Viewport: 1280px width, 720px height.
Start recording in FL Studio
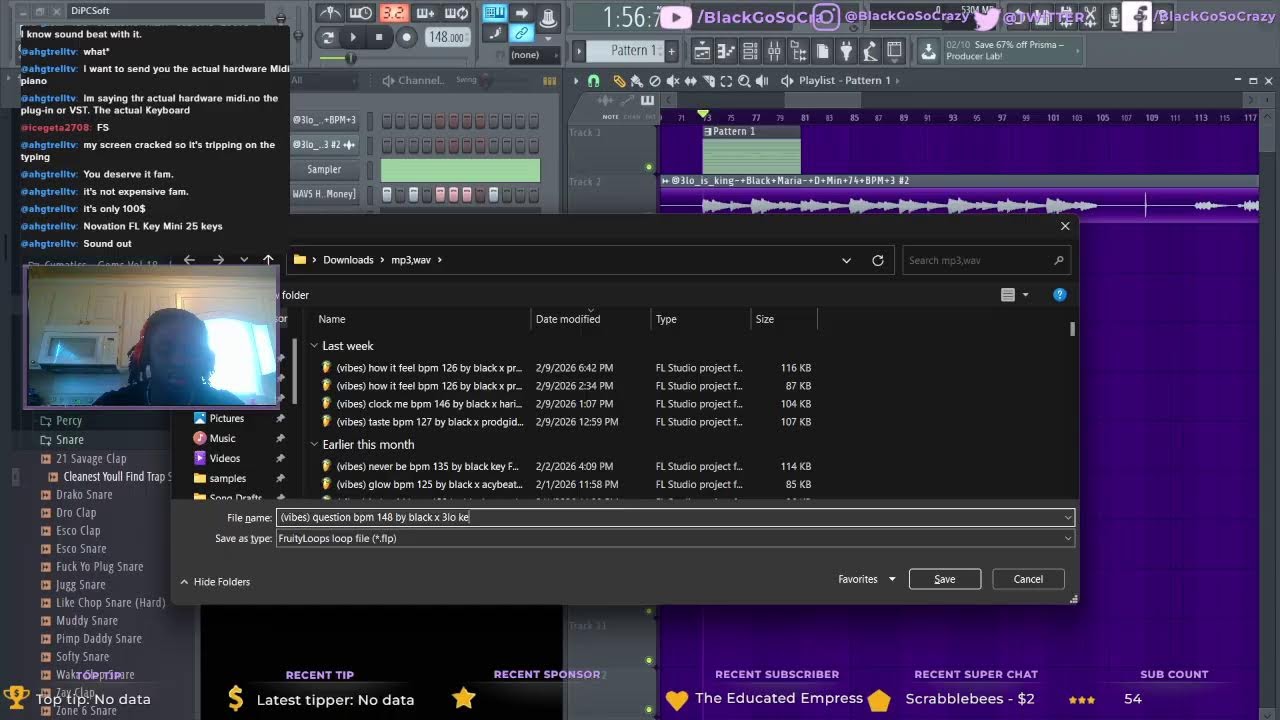pos(406,37)
